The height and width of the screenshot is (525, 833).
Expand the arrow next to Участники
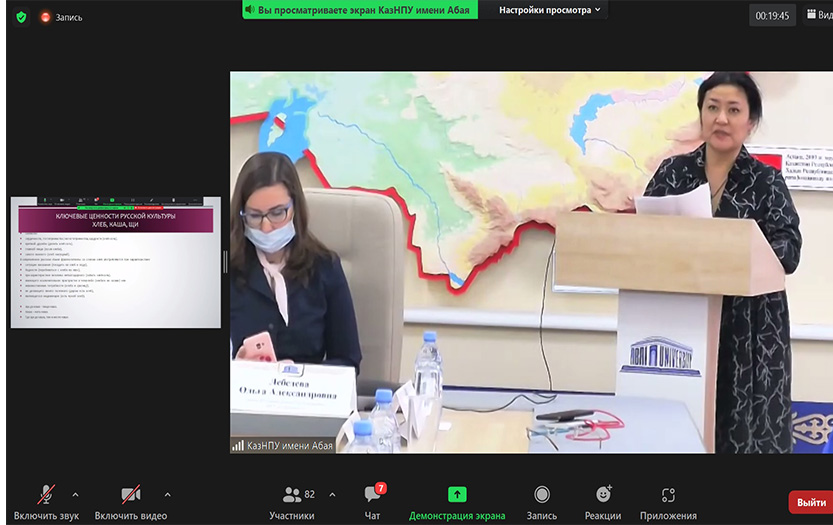coord(332,494)
